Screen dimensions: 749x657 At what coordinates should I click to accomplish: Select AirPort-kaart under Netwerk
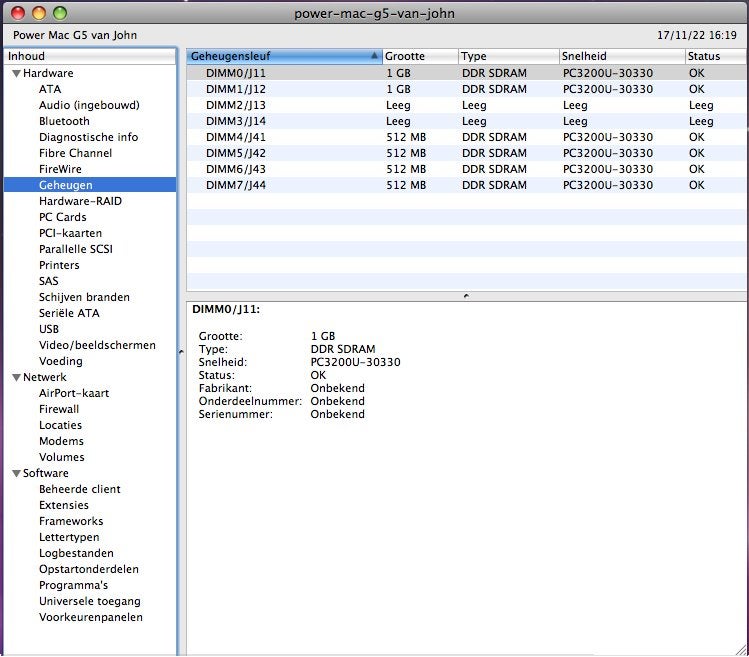point(74,393)
